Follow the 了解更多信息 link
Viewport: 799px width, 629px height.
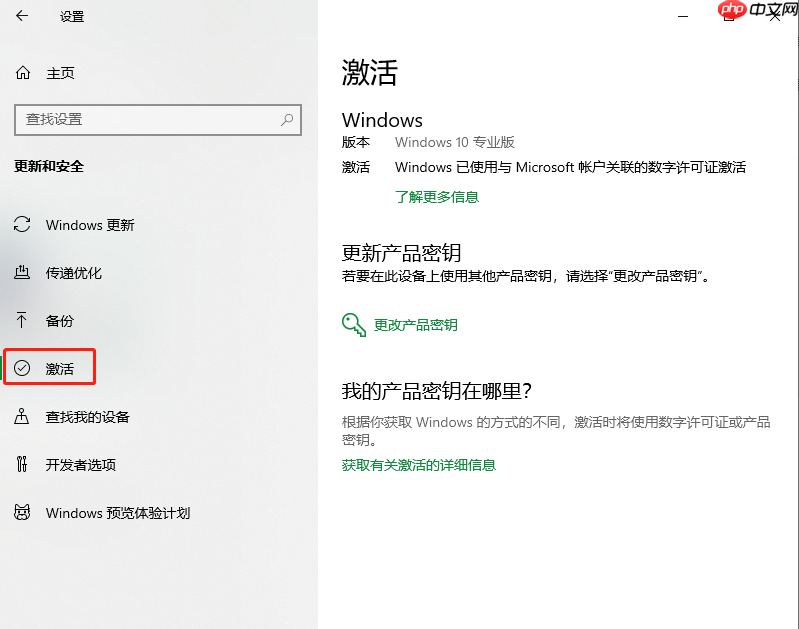coord(437,197)
